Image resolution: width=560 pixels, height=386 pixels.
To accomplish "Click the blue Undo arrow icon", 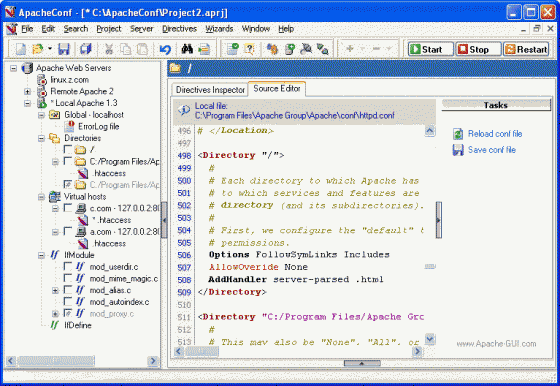I will pyautogui.click(x=165, y=49).
